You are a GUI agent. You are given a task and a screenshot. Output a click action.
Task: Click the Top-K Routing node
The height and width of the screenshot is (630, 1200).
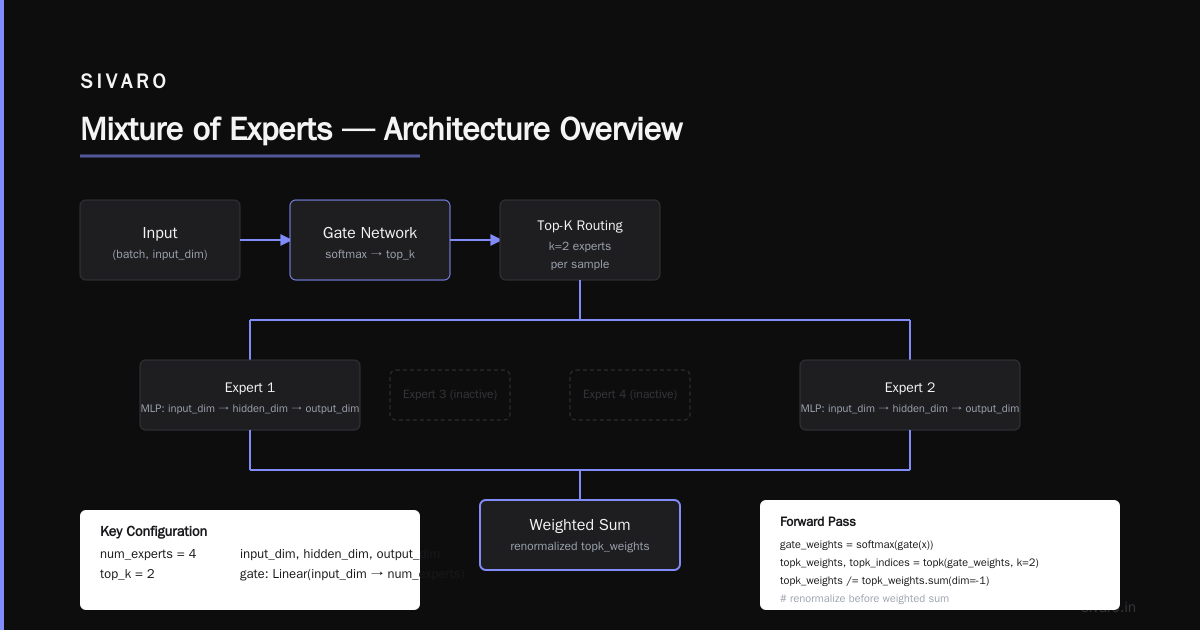580,240
